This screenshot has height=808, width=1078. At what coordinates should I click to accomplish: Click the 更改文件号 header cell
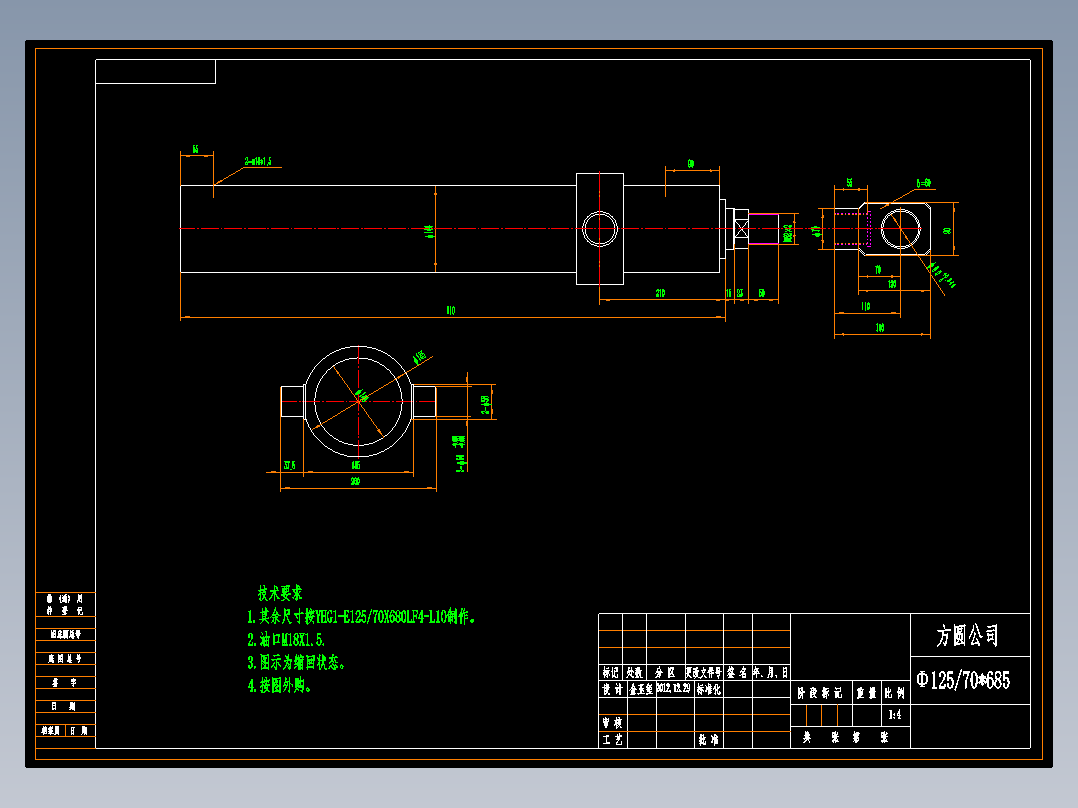pos(704,673)
